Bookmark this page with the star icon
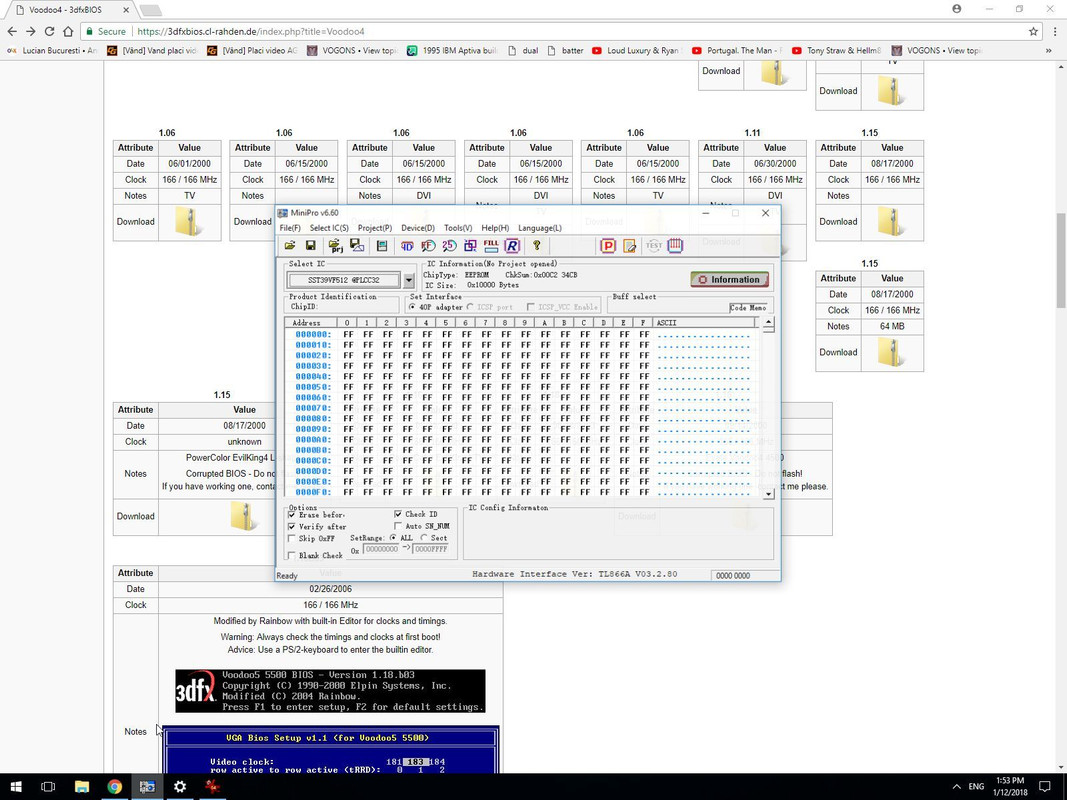The width and height of the screenshot is (1067, 800). (1033, 31)
